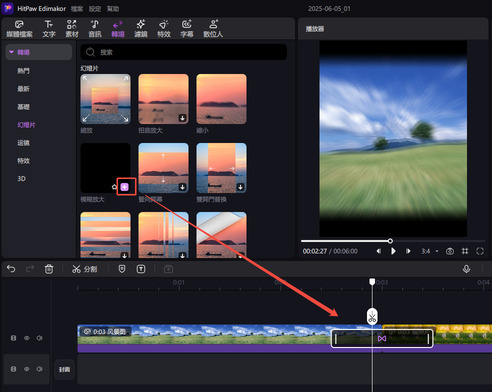Screen dimensions: 492x392
Task: Enter fullscreen preview
Action: pos(480,251)
